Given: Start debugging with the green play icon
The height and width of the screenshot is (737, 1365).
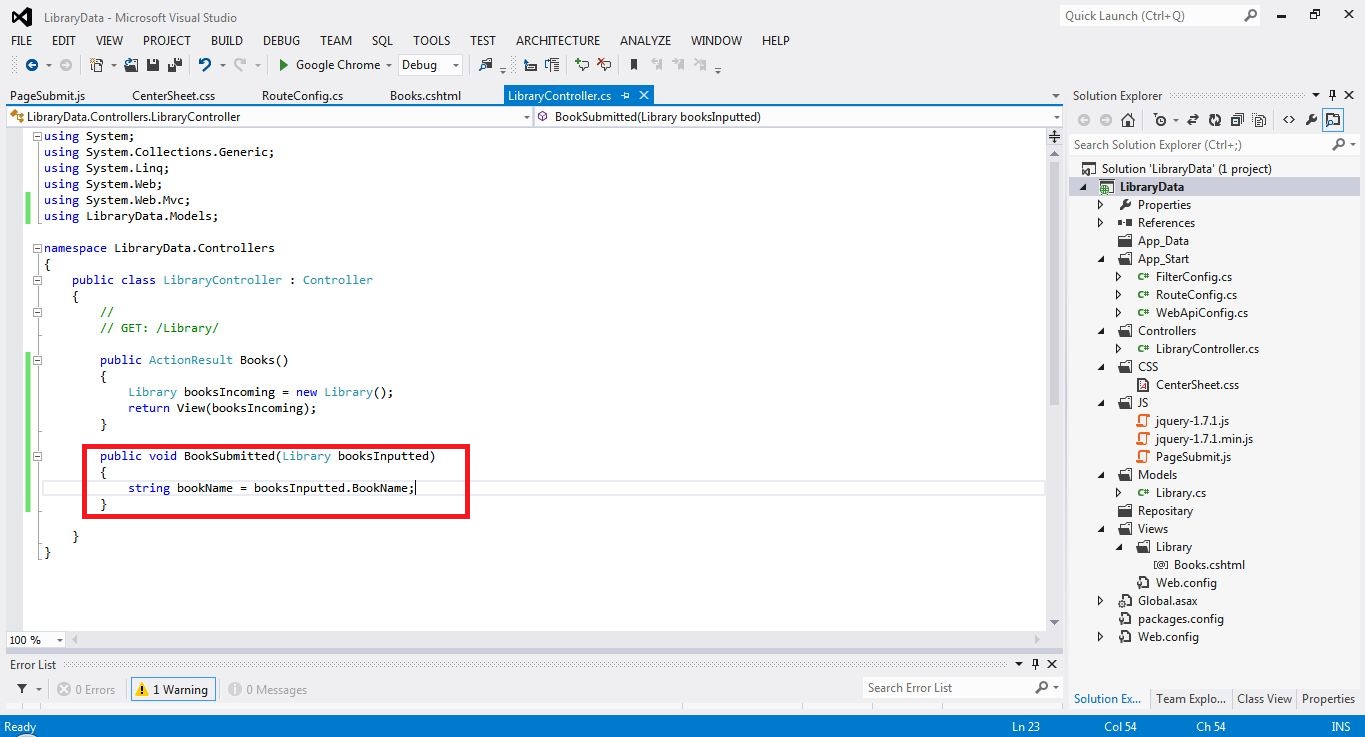Looking at the screenshot, I should point(284,65).
